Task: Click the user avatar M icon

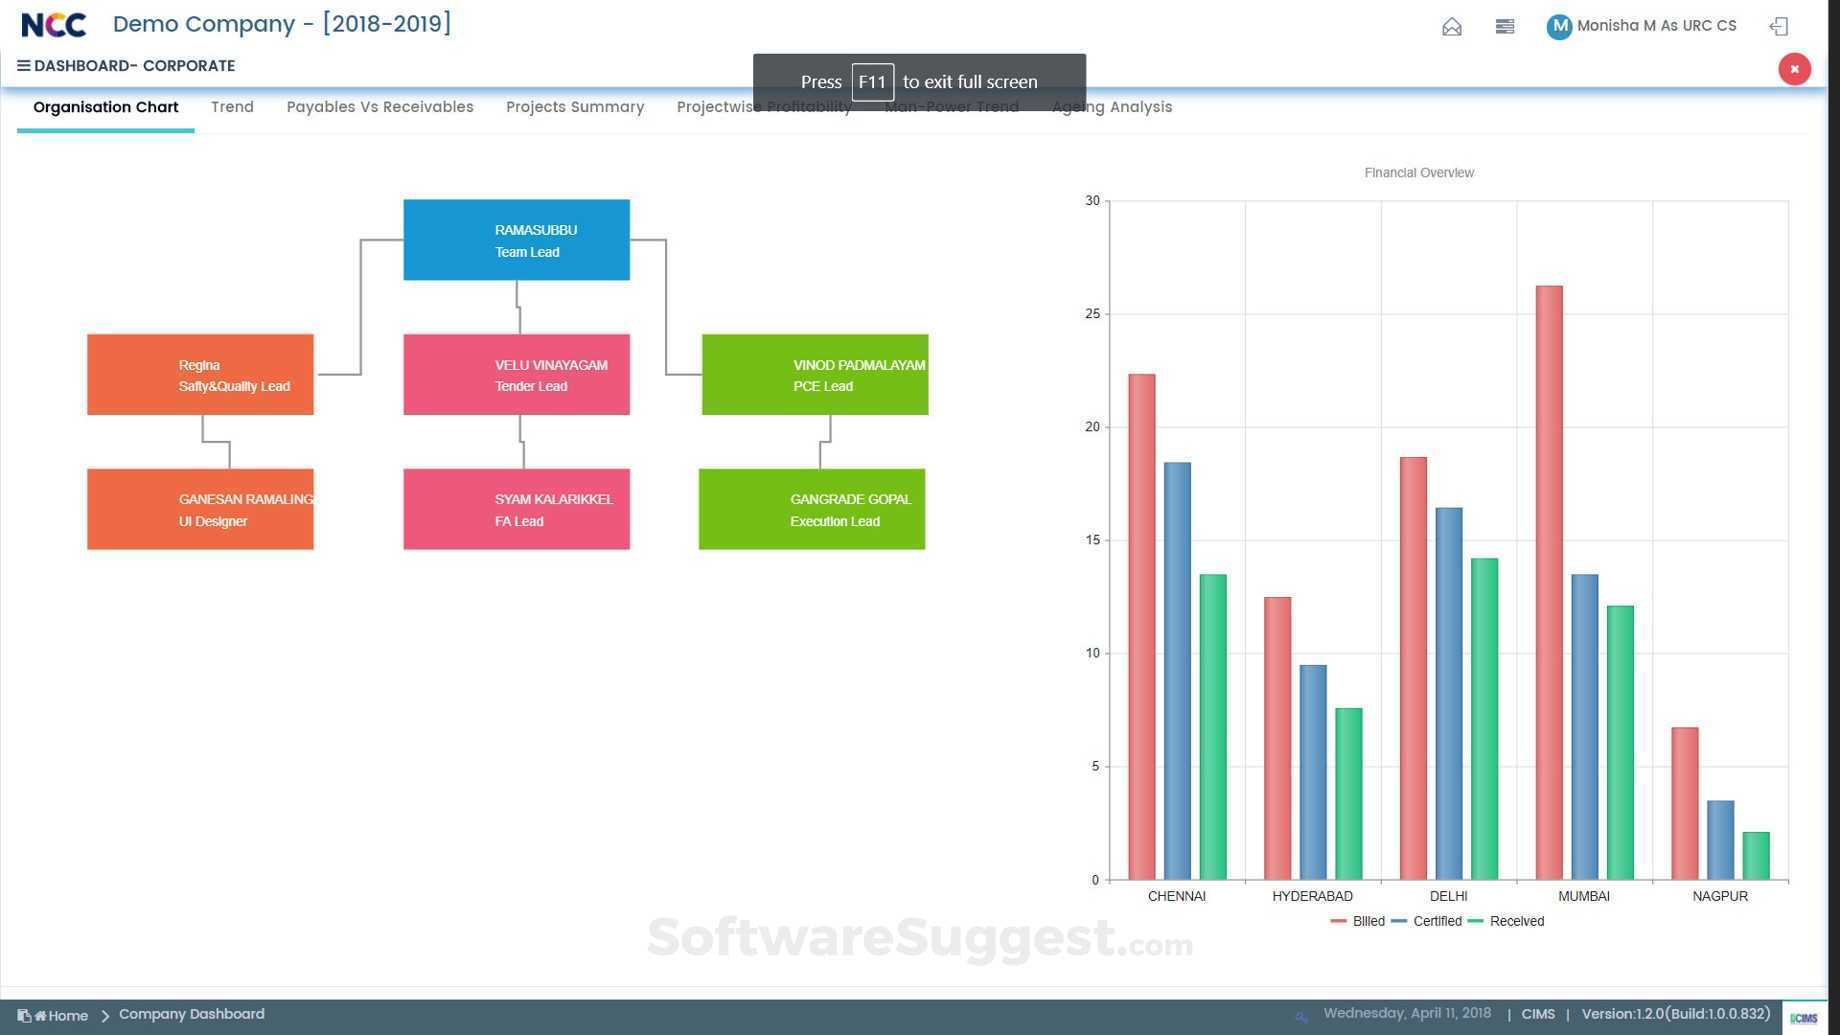Action: [1559, 27]
